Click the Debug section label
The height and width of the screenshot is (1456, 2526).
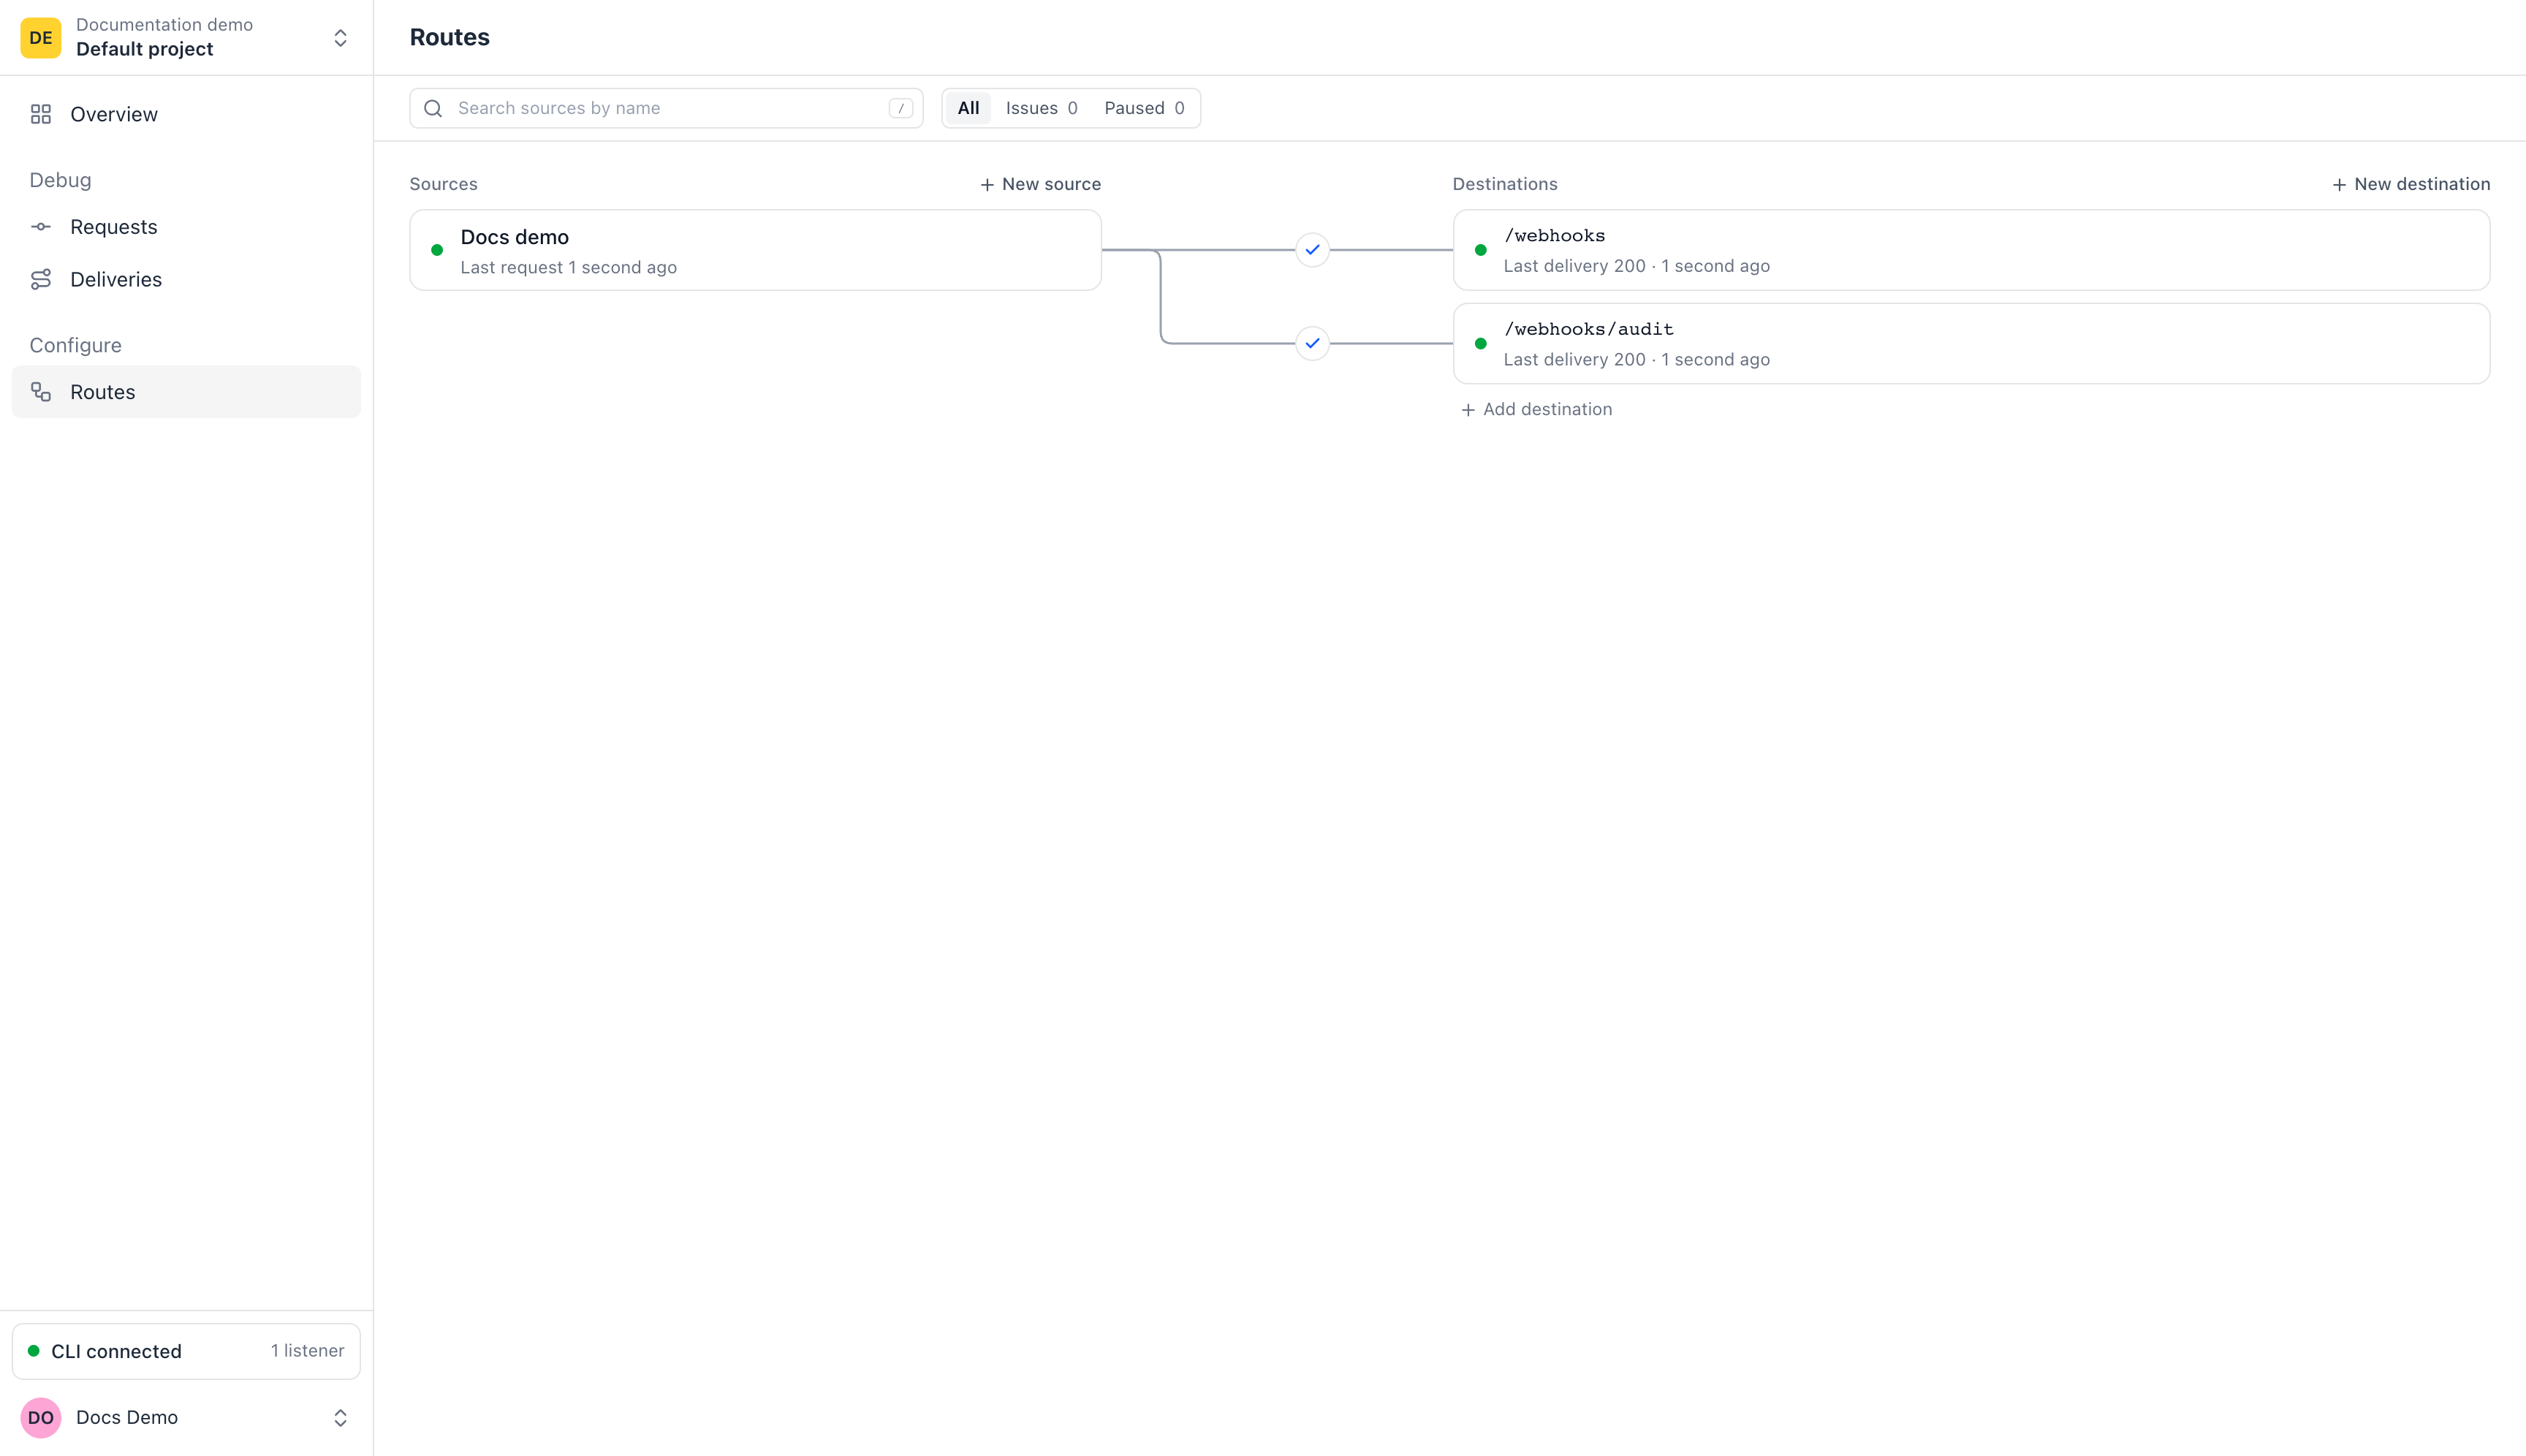click(60, 180)
